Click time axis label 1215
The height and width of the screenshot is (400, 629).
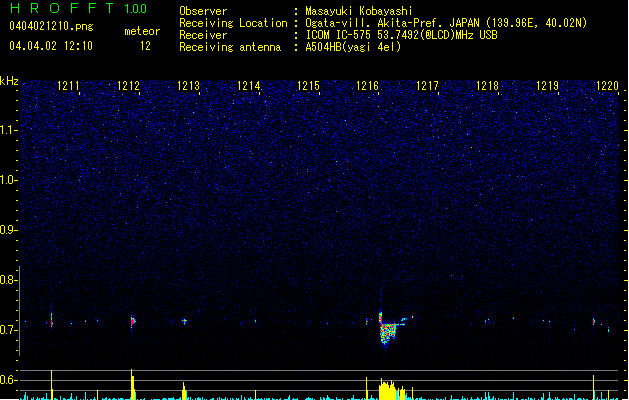pyautogui.click(x=308, y=86)
